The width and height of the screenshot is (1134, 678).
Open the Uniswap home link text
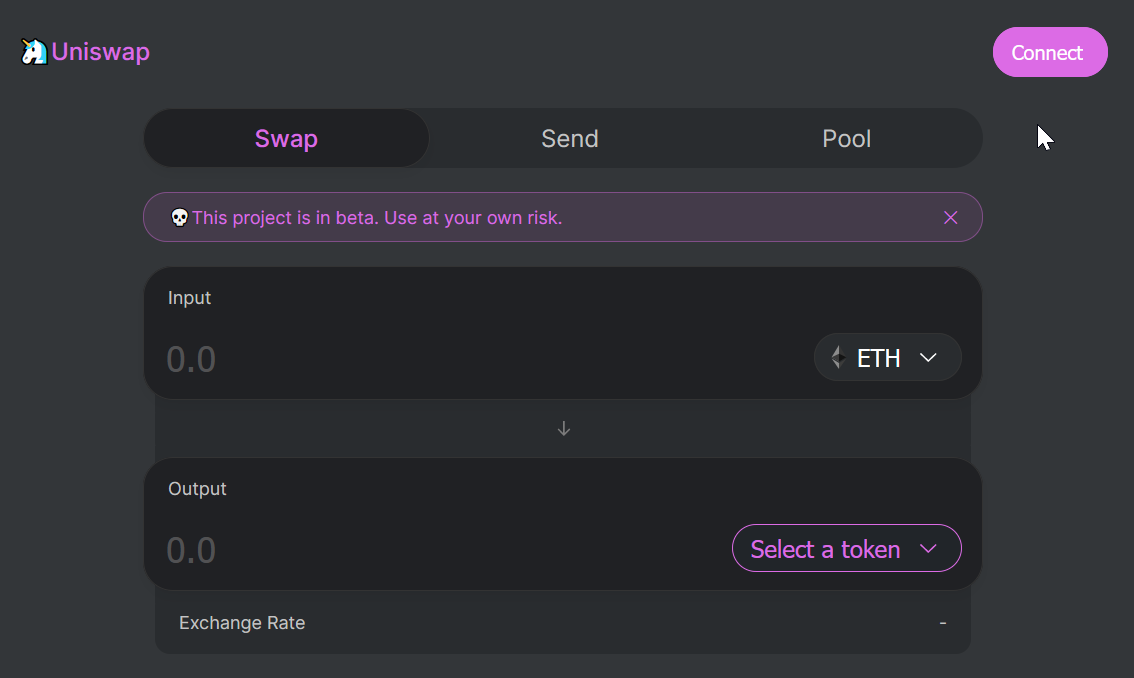click(x=101, y=51)
